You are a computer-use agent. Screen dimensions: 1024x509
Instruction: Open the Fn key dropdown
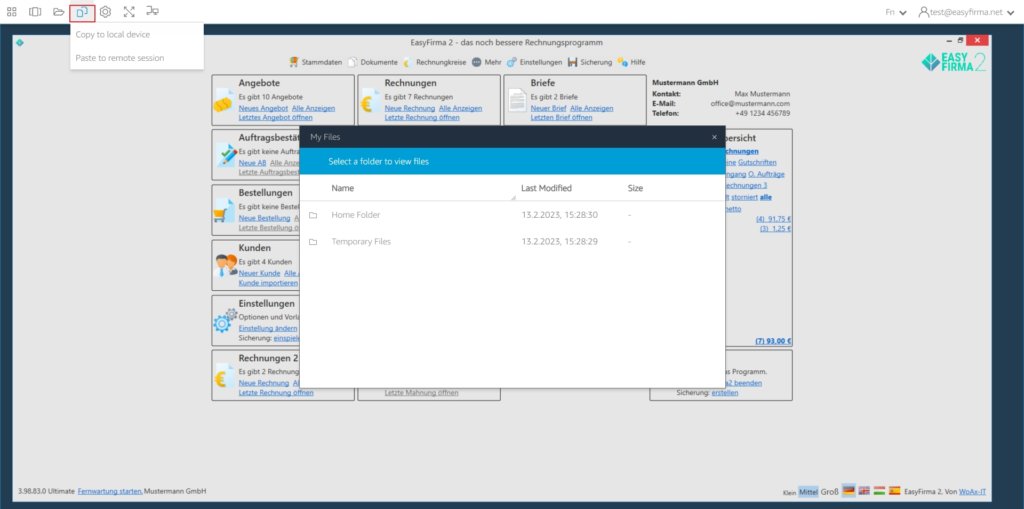click(x=895, y=12)
